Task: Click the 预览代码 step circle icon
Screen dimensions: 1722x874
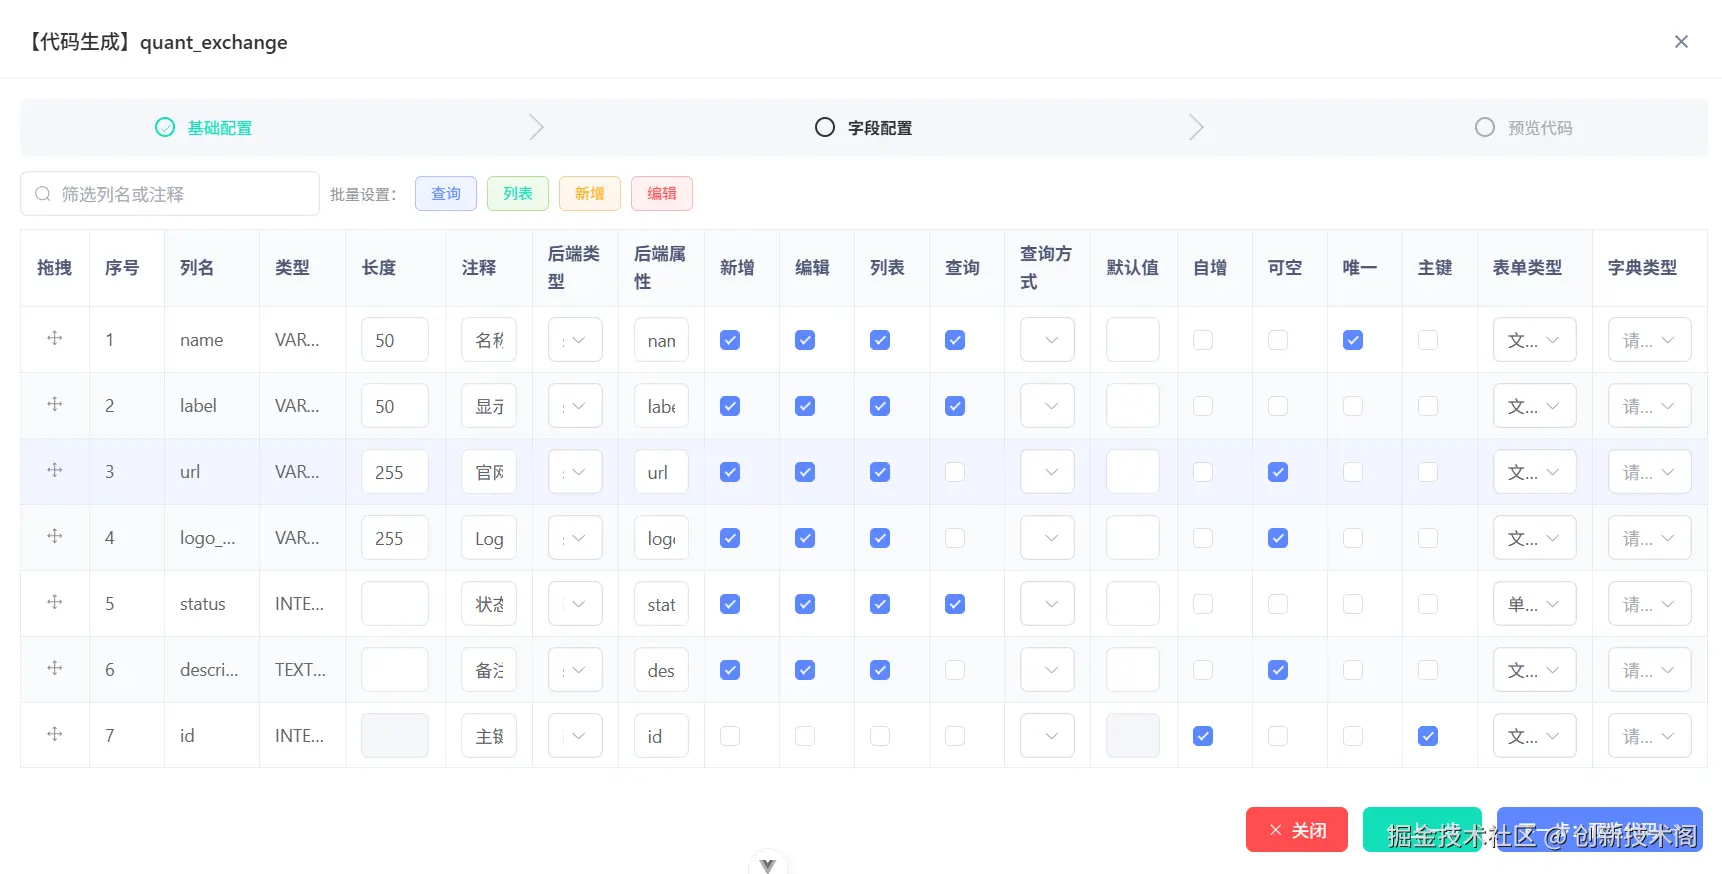Action: [1485, 127]
